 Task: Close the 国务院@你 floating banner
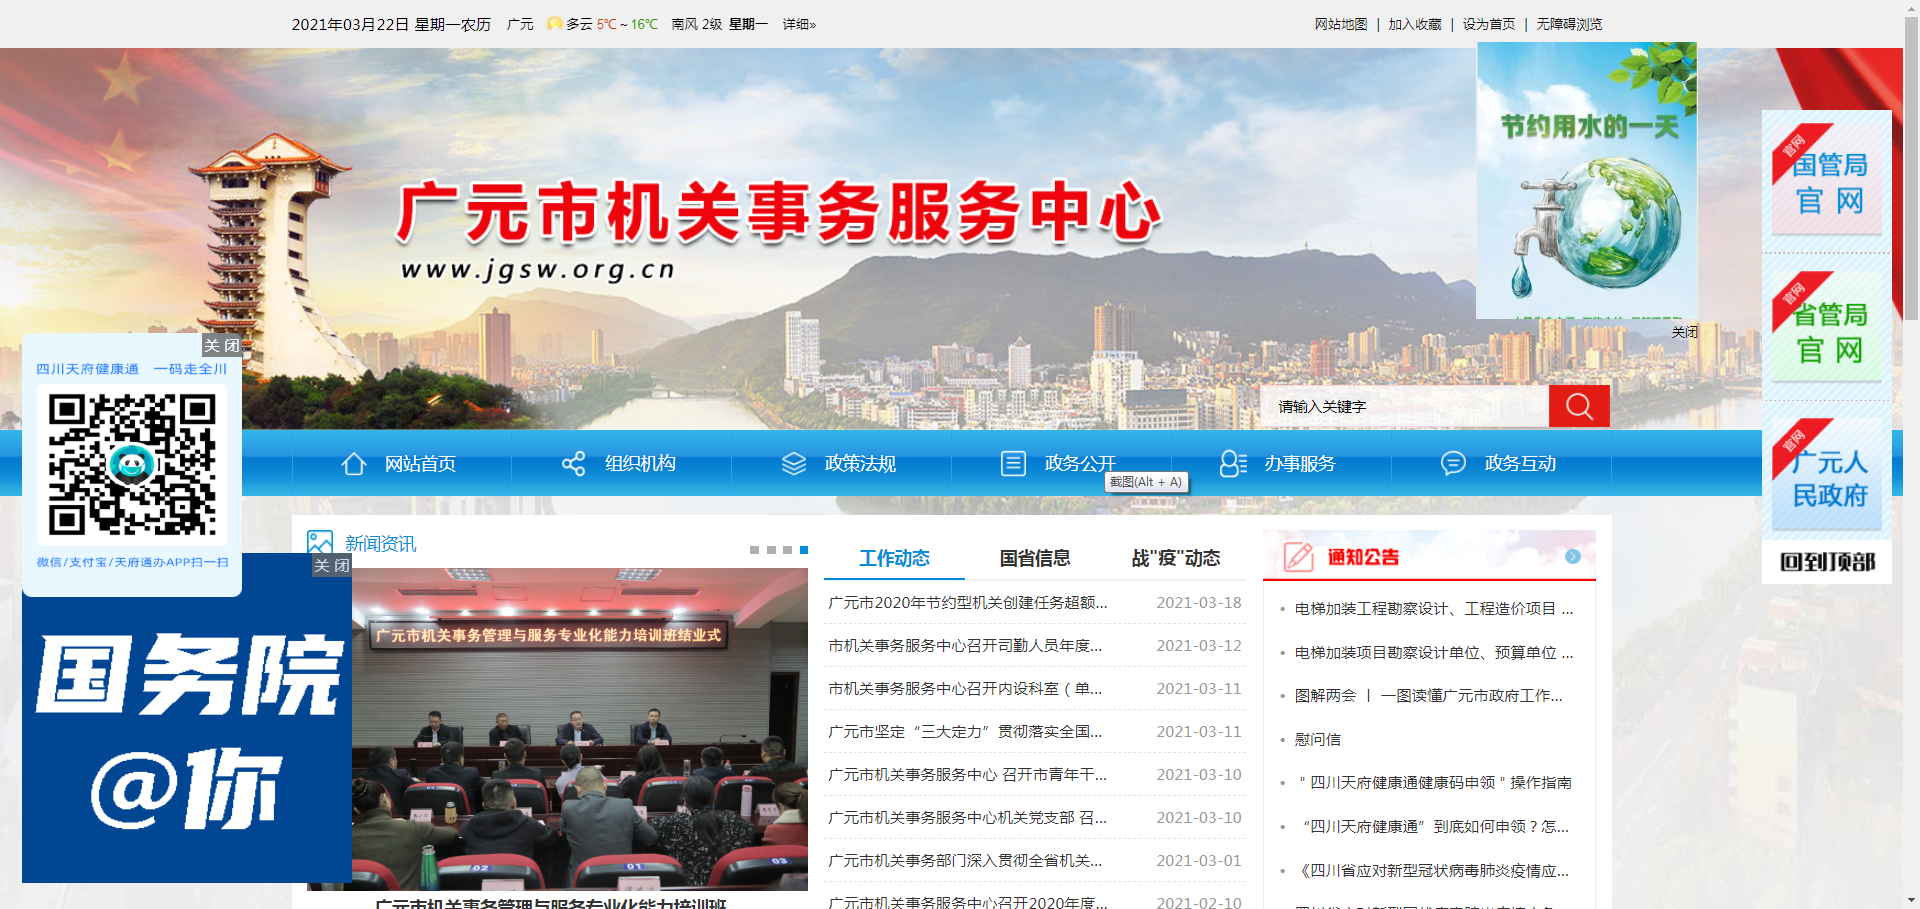pyautogui.click(x=332, y=565)
